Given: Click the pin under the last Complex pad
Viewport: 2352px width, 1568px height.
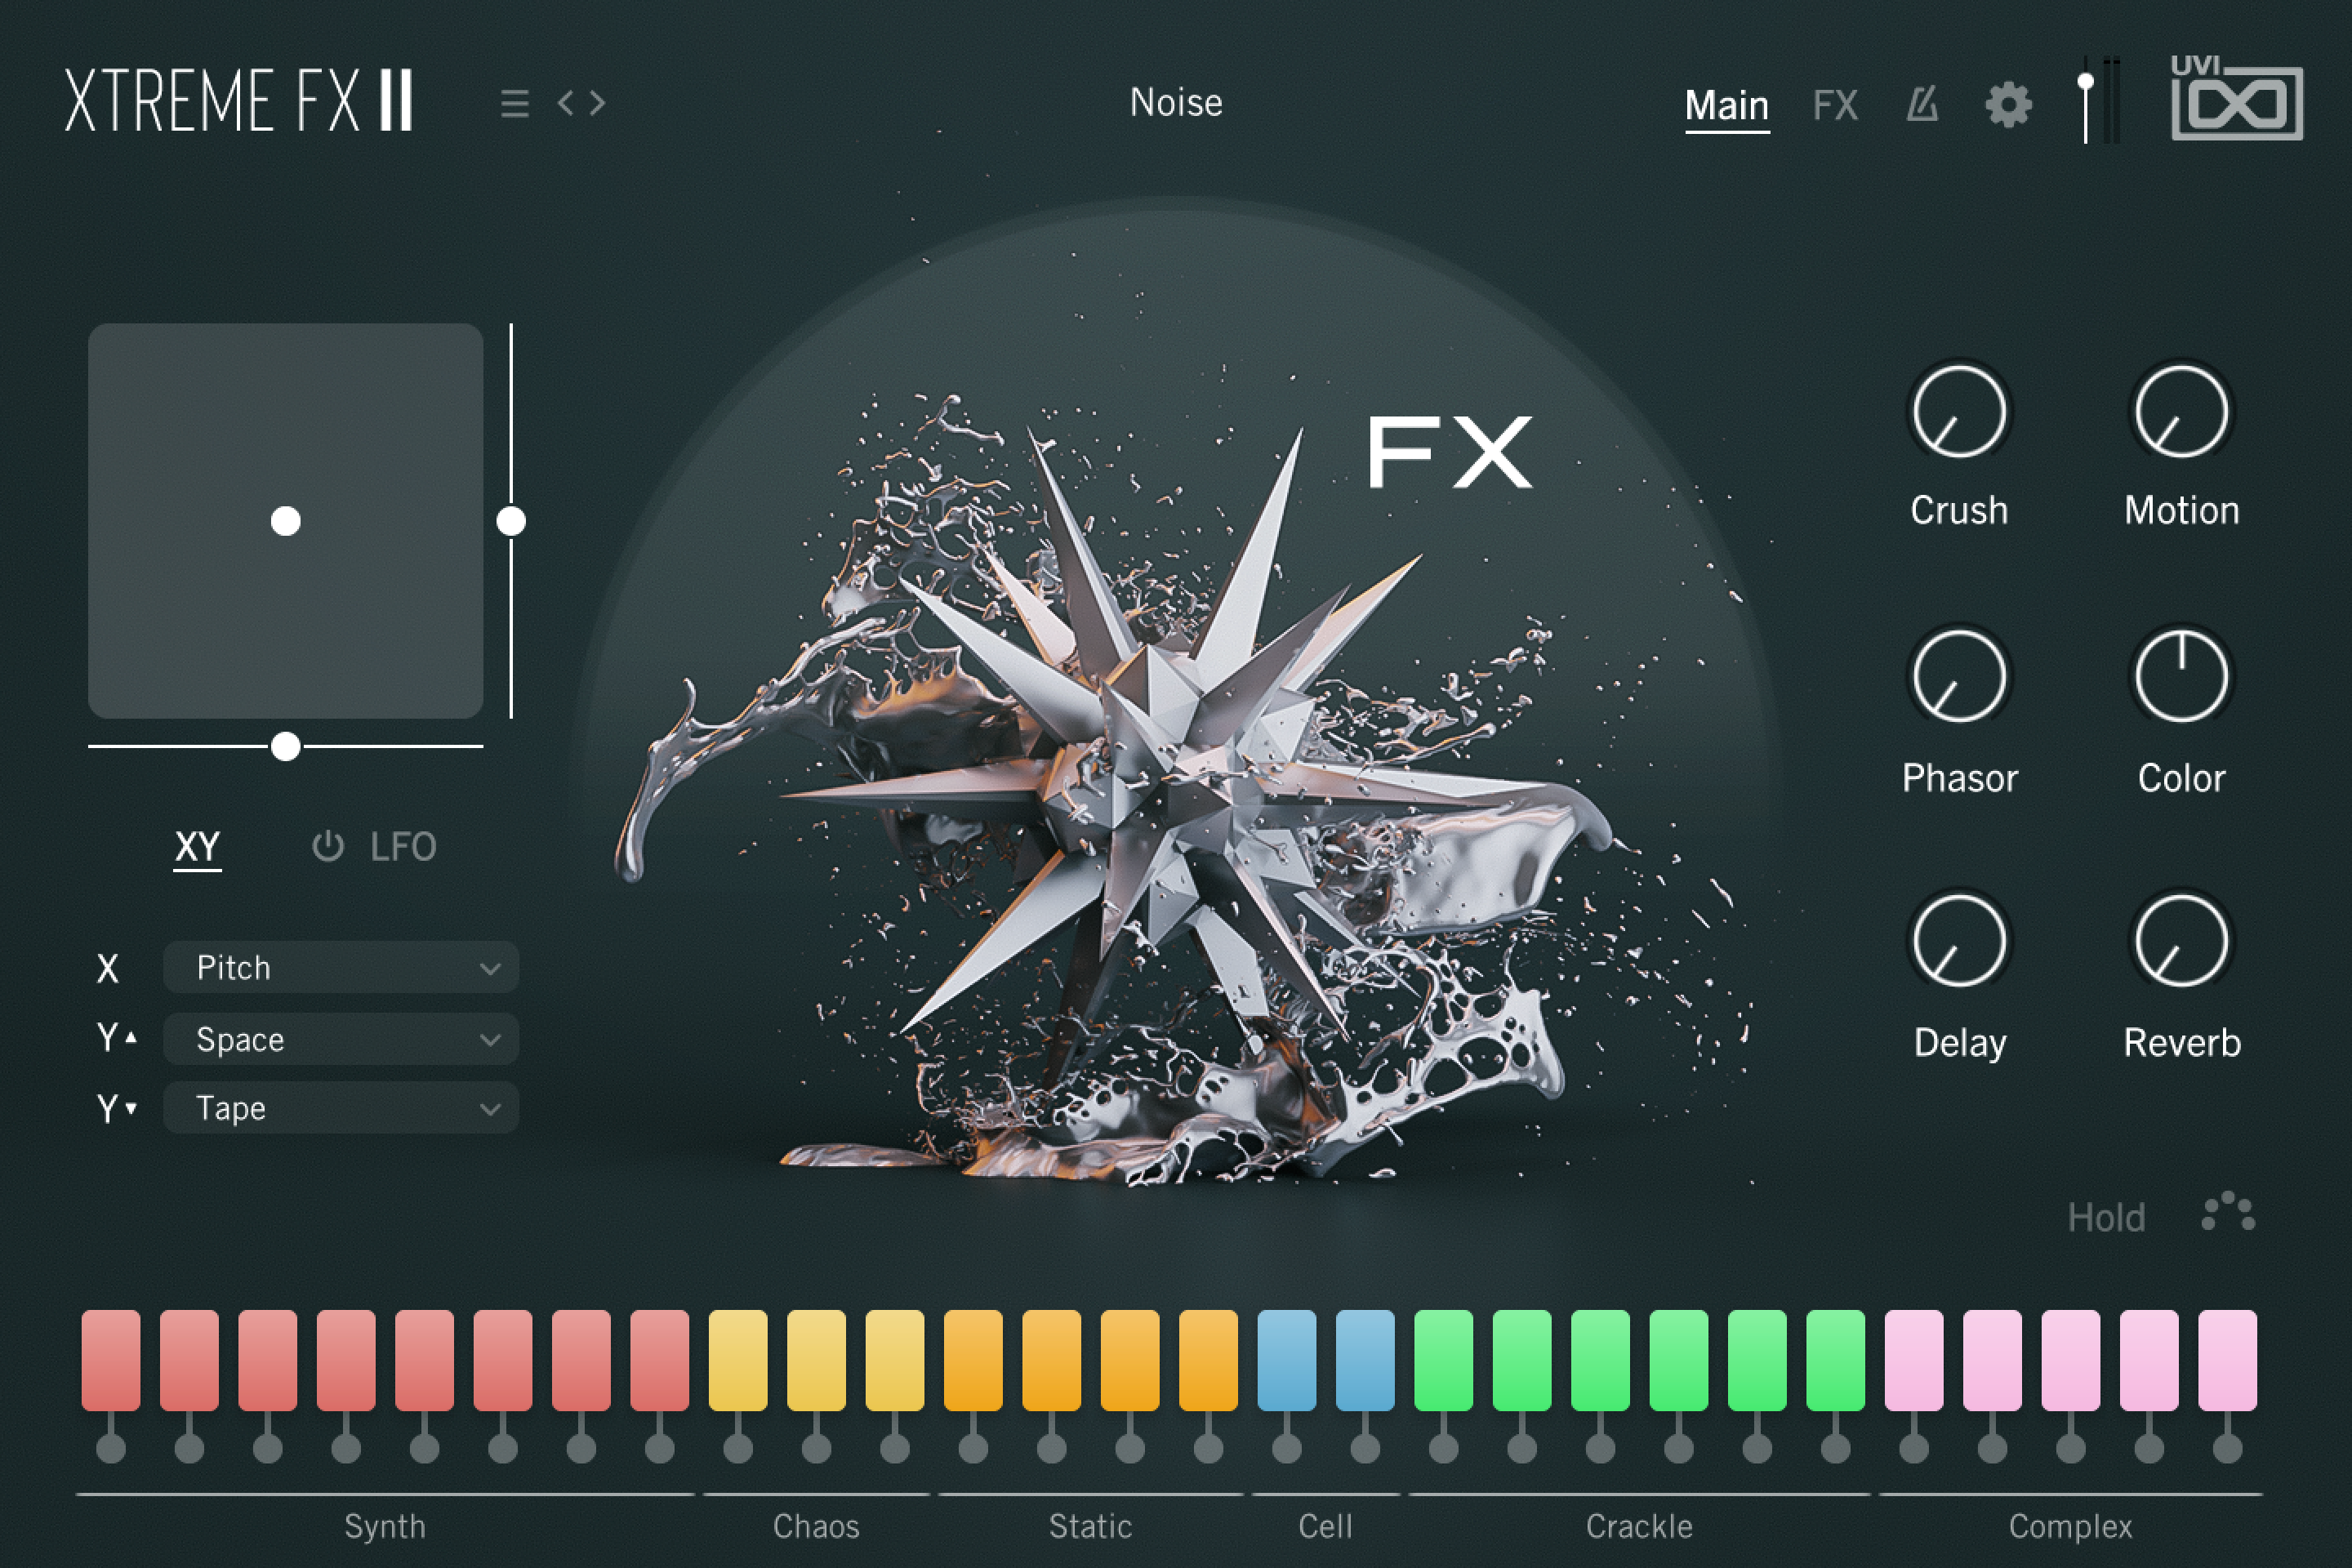Looking at the screenshot, I should pos(2228,1447).
